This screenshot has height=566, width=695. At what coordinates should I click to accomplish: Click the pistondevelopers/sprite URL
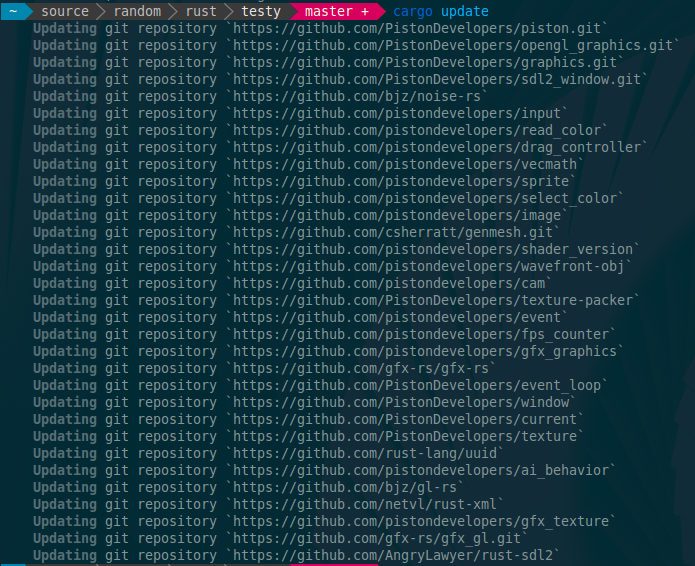401,181
